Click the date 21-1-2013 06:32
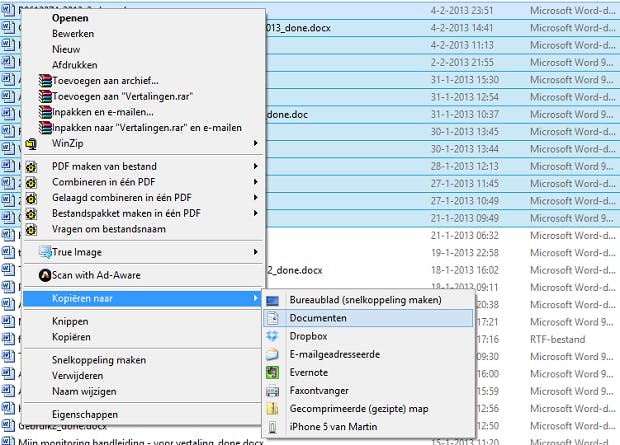The width and height of the screenshot is (620, 445). (465, 236)
